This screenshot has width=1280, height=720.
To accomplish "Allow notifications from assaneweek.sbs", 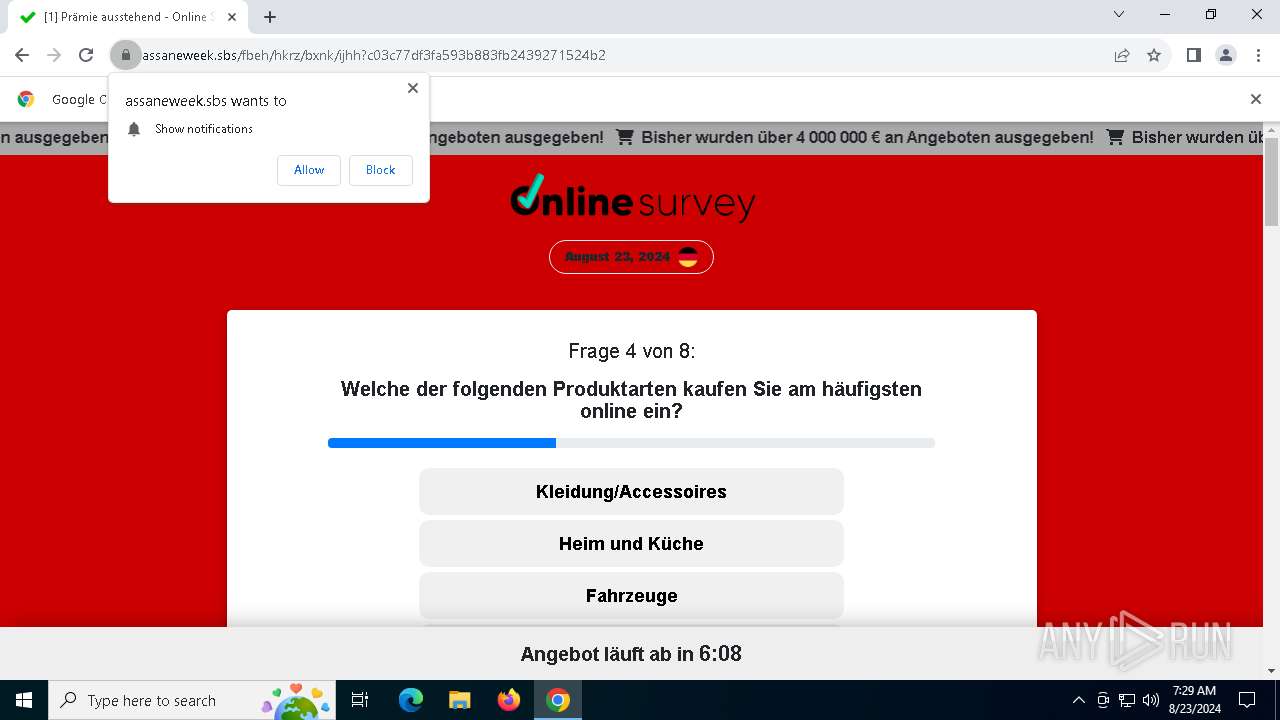I will (x=309, y=170).
